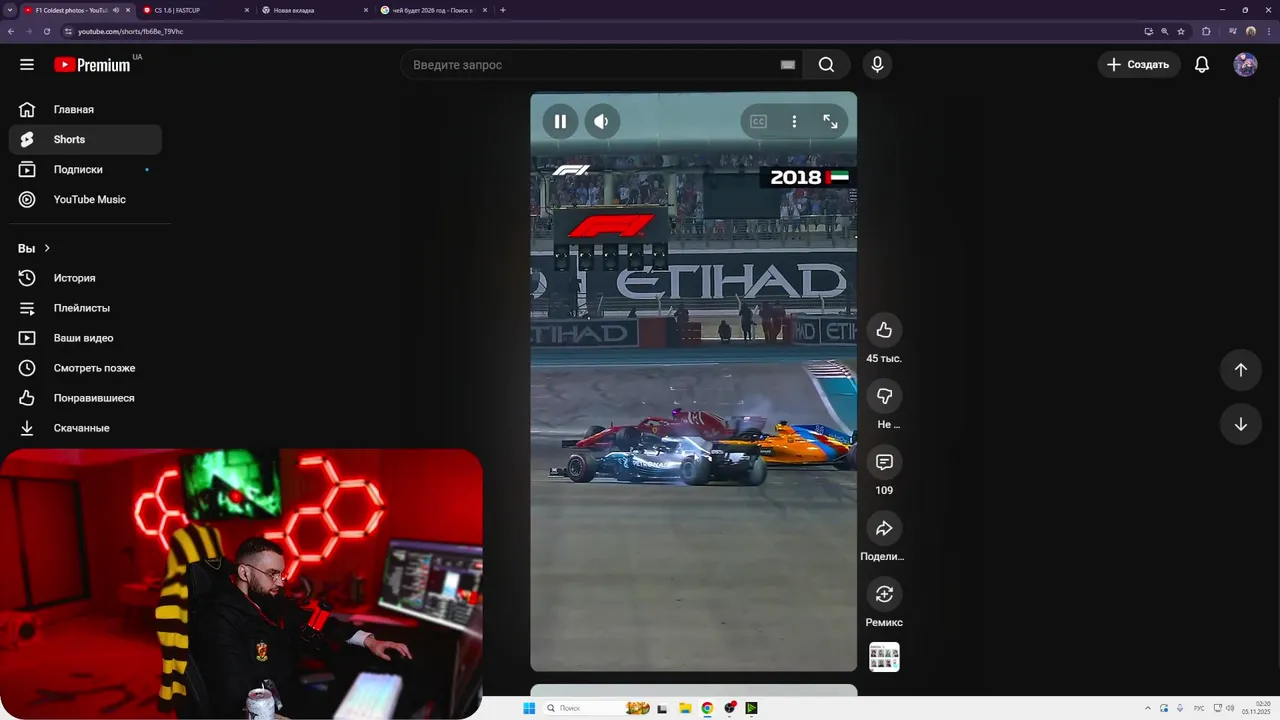Screen dimensions: 1280x720
Task: Open the Windows Start menu
Action: point(529,708)
